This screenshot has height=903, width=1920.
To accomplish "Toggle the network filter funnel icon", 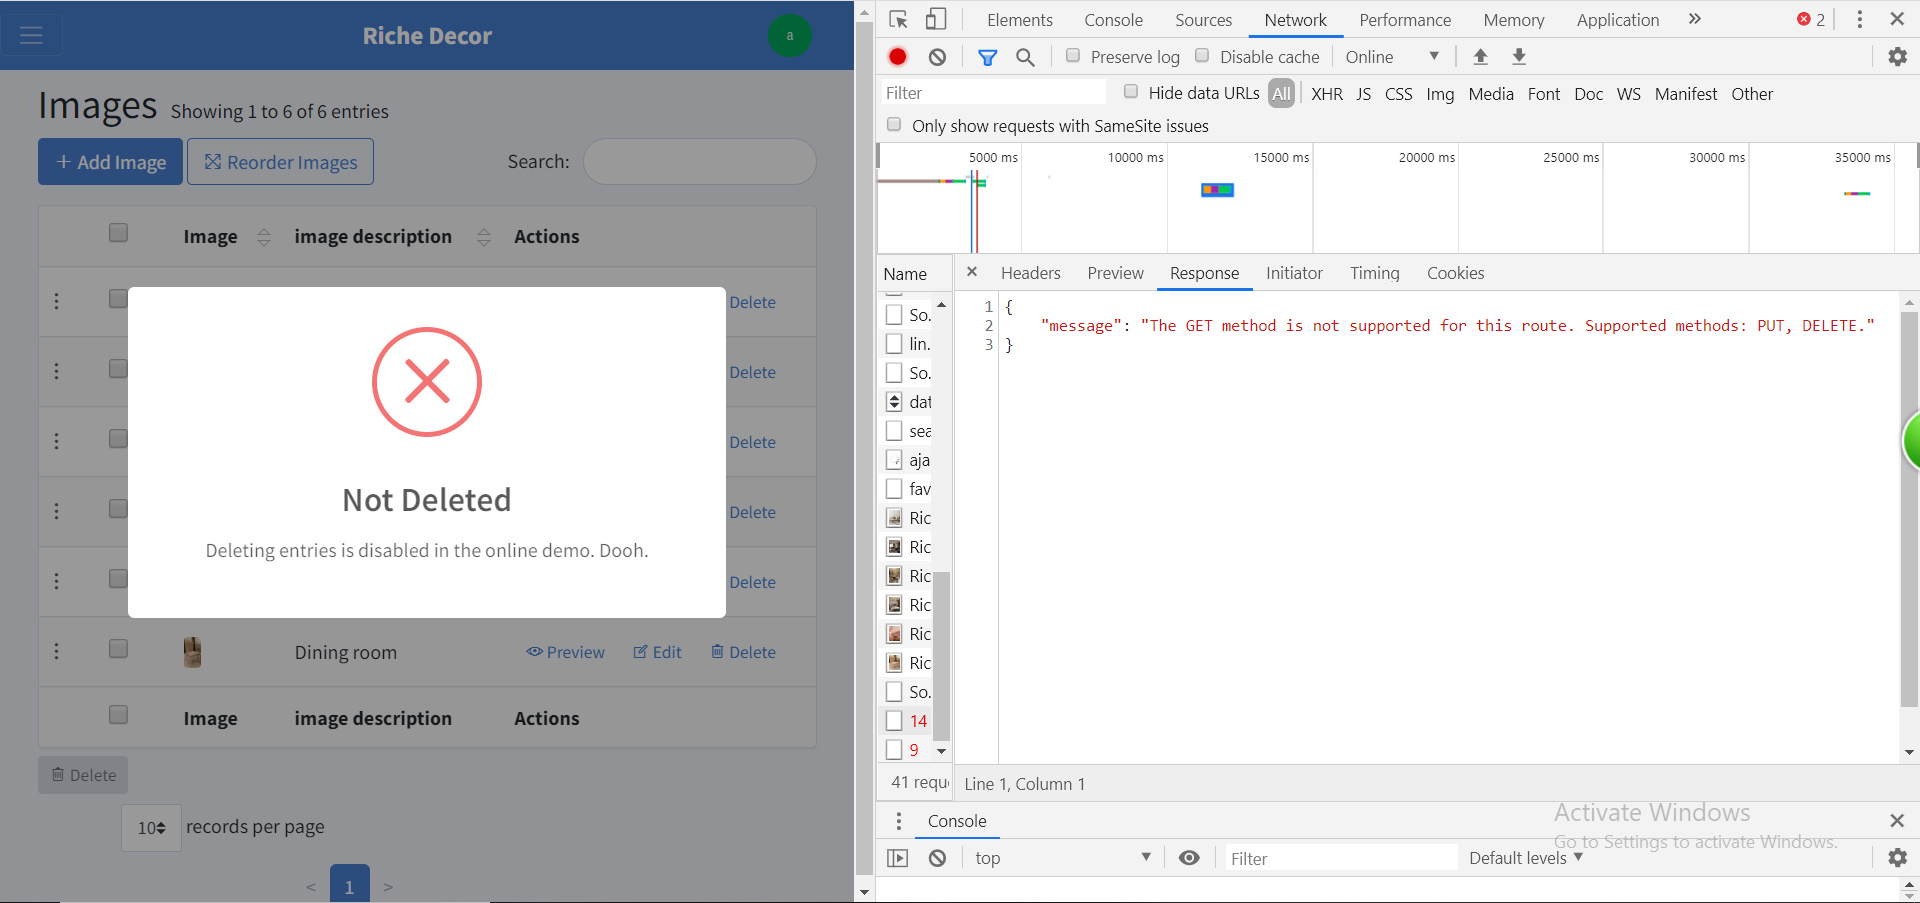I will [x=988, y=57].
